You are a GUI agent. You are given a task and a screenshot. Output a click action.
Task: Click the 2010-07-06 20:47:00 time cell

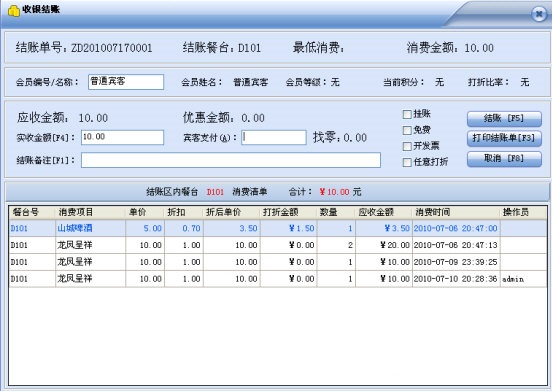456,228
